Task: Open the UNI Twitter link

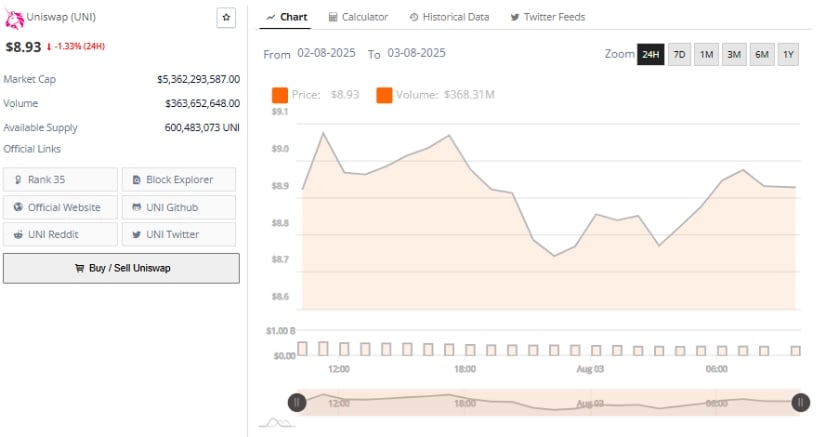Action: point(179,234)
